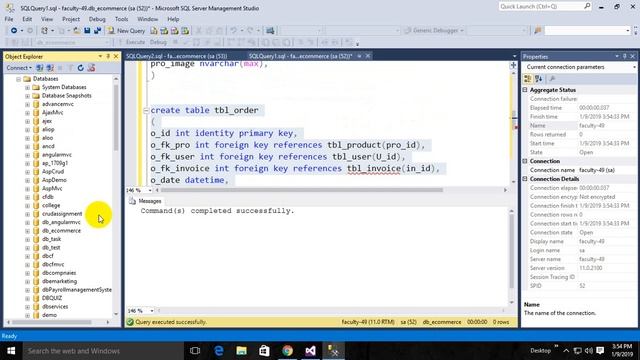Viewport: 640px width, 360px height.
Task: Click the single-disk Save icon
Action: tap(87, 31)
